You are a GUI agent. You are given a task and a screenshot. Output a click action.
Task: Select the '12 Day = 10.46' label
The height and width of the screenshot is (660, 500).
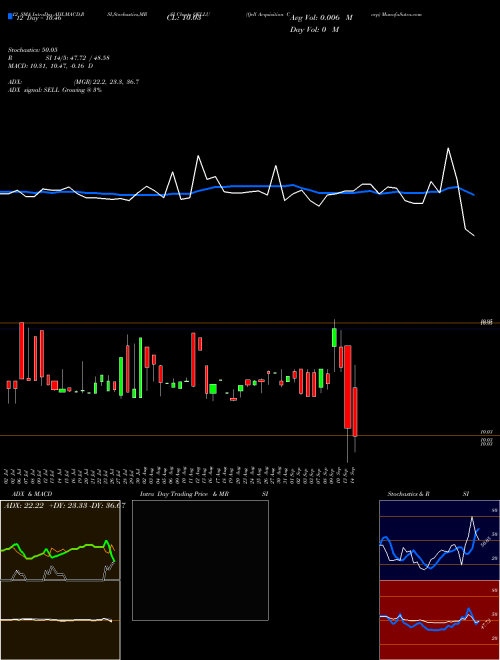coord(37,18)
